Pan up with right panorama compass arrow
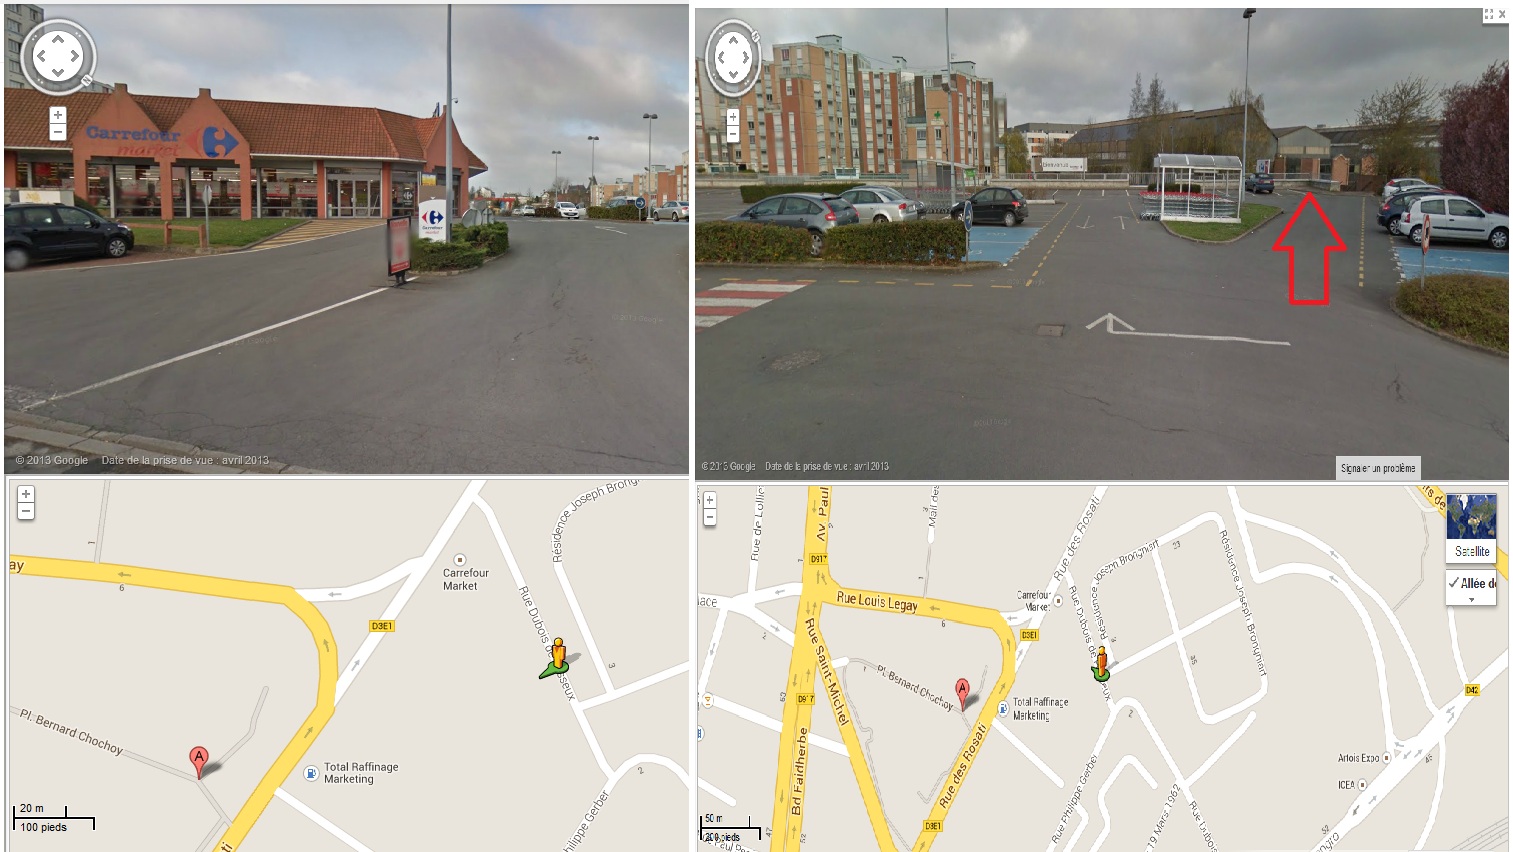The width and height of the screenshot is (1513, 852). point(733,40)
